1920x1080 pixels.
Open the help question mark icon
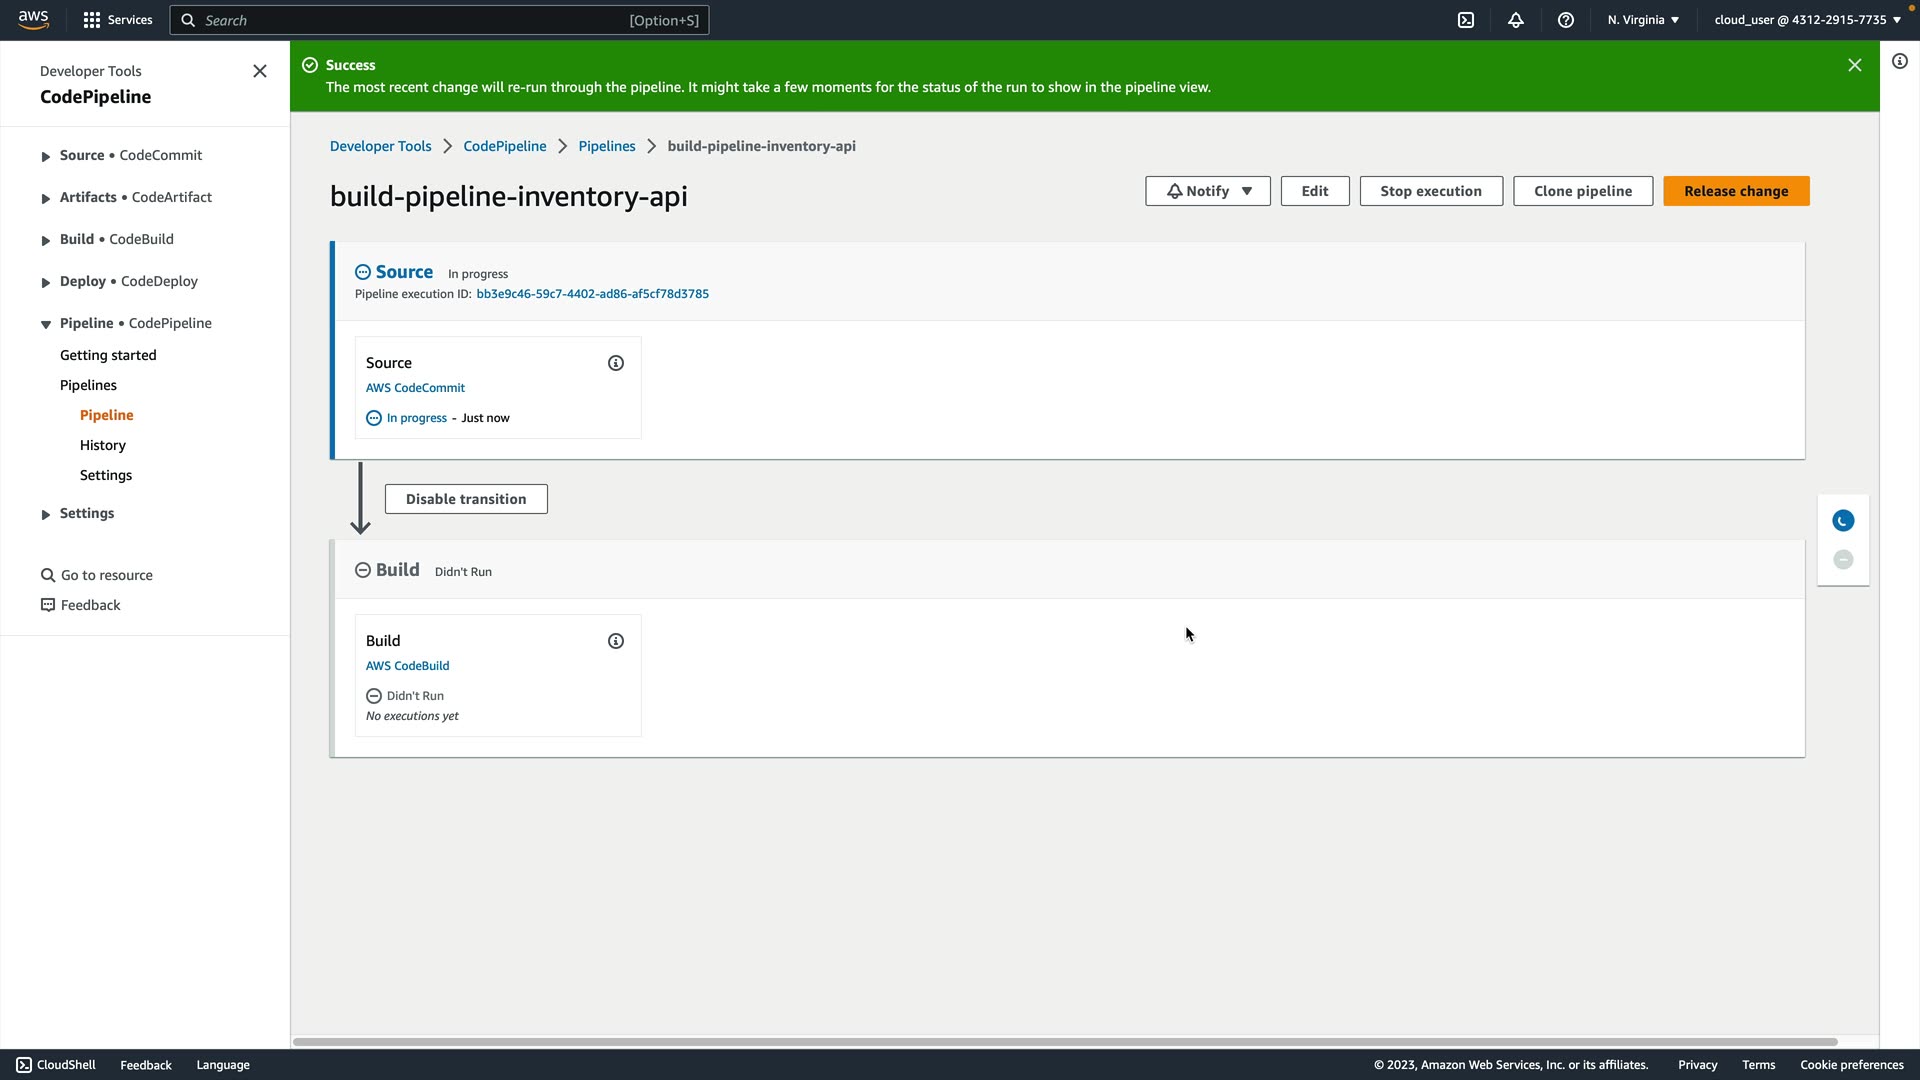click(1566, 20)
